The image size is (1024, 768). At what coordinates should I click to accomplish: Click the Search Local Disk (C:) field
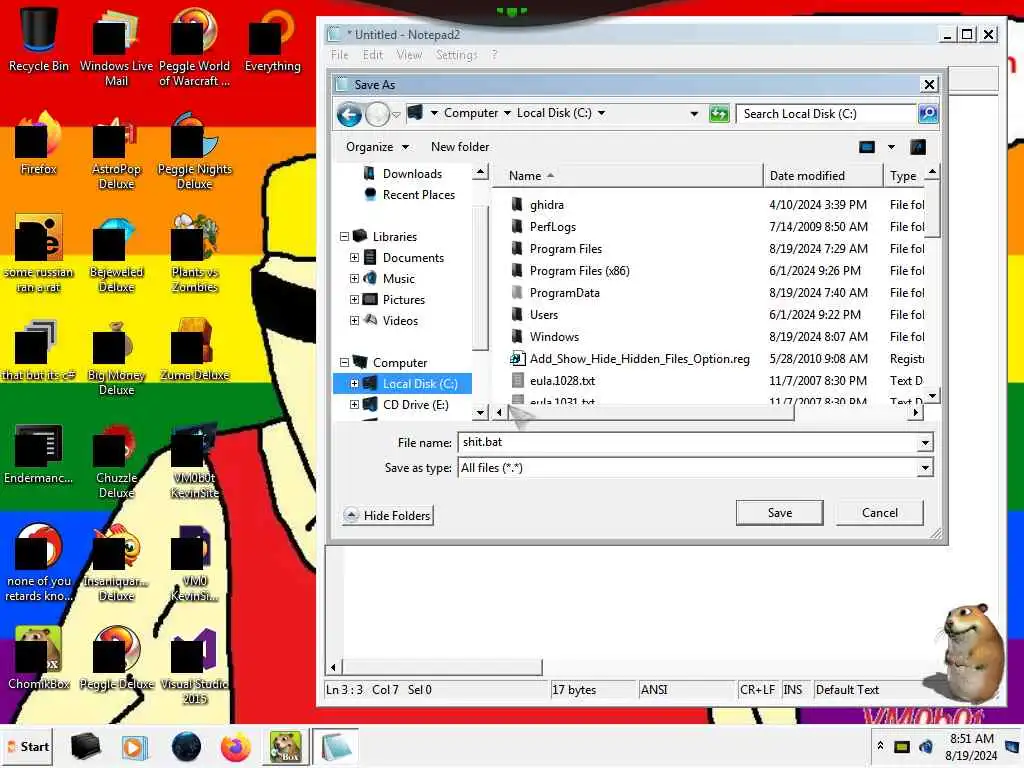[826, 114]
